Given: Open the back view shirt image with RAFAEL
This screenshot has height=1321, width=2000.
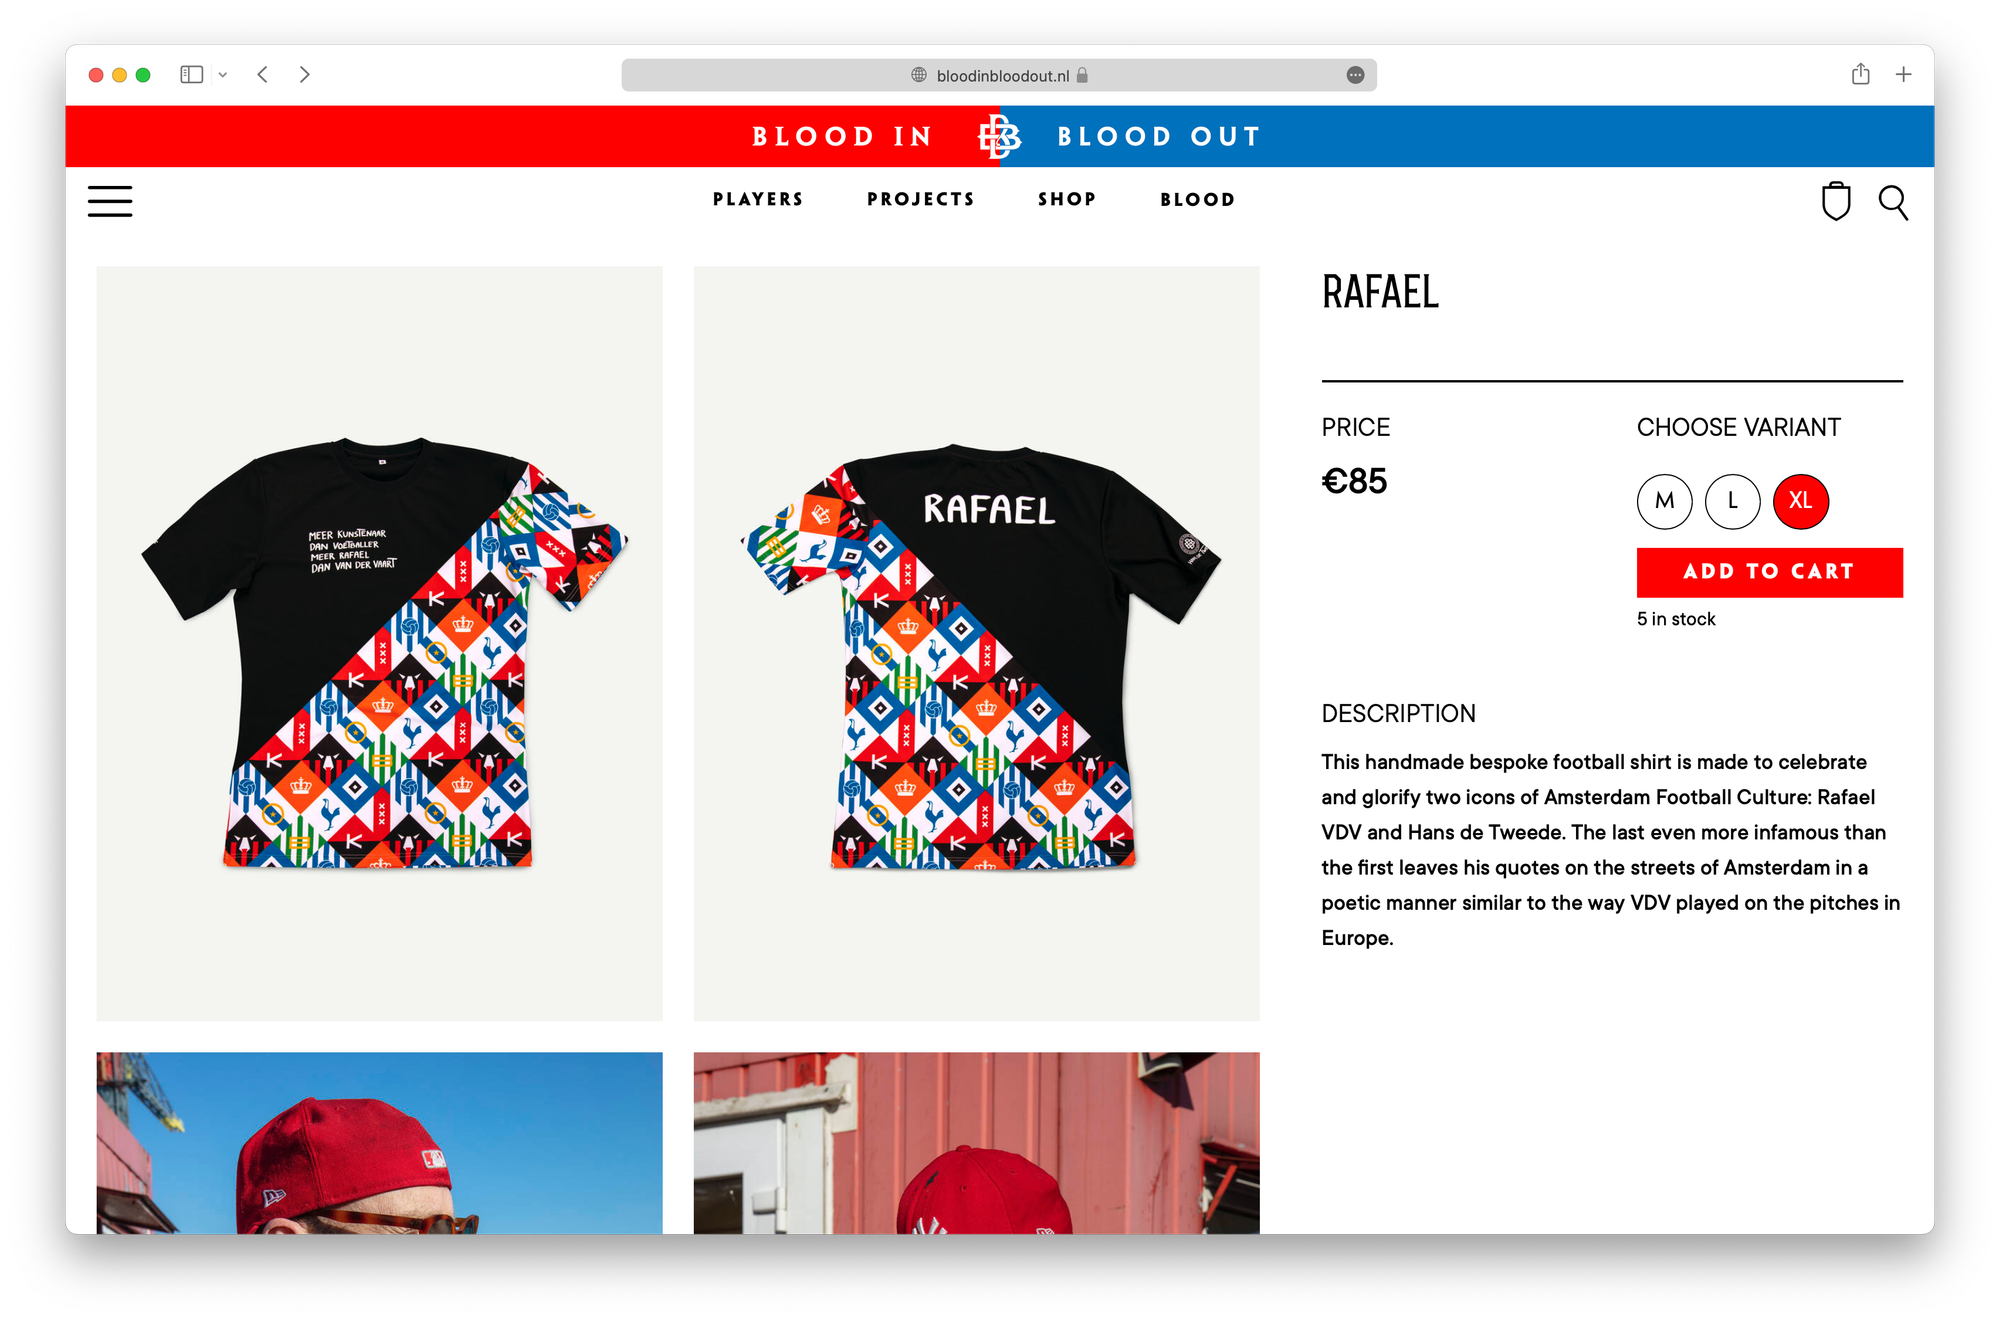Looking at the screenshot, I should pos(976,643).
